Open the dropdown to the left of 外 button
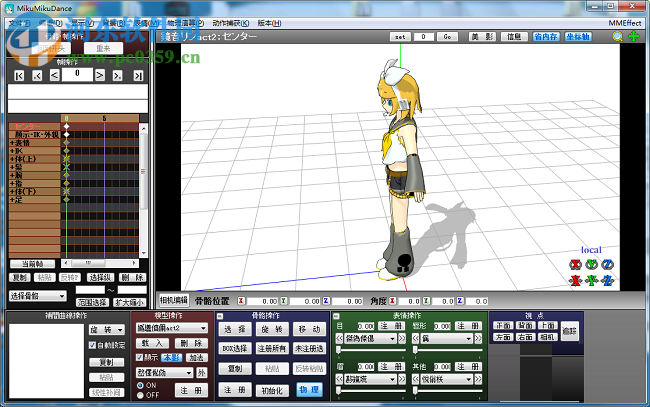 [x=165, y=373]
